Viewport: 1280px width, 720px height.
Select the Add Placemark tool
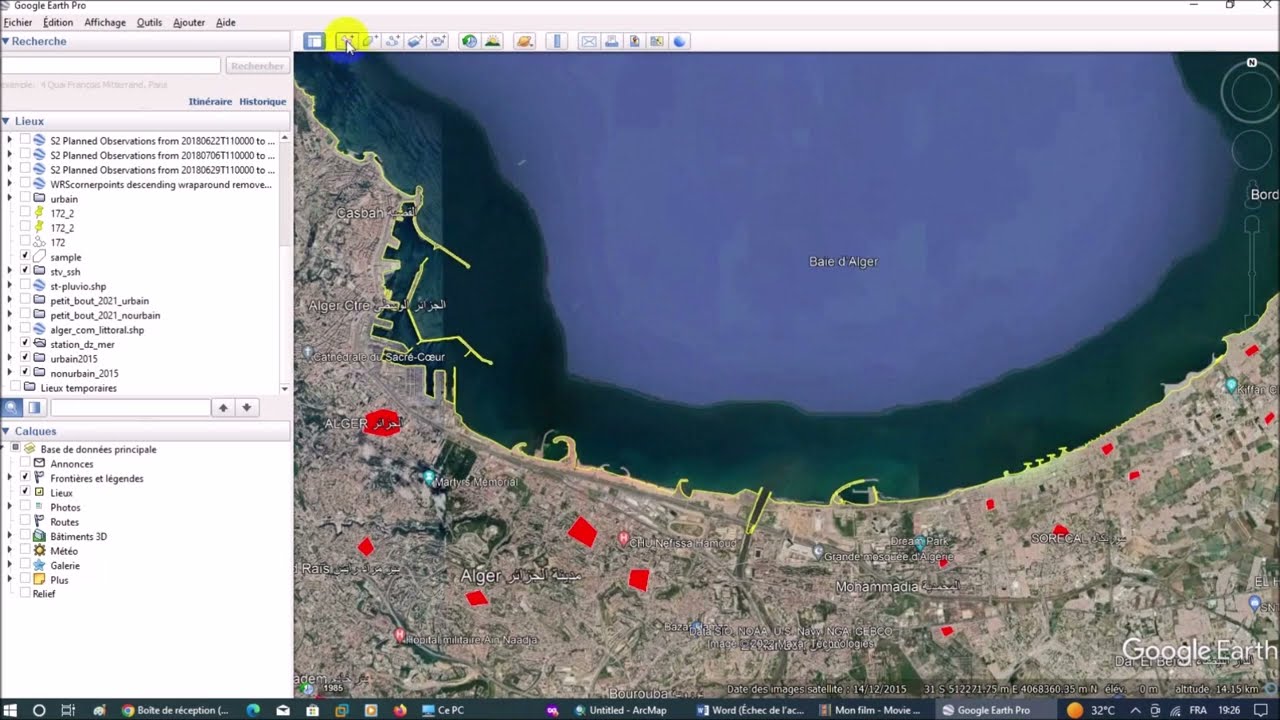click(x=345, y=41)
